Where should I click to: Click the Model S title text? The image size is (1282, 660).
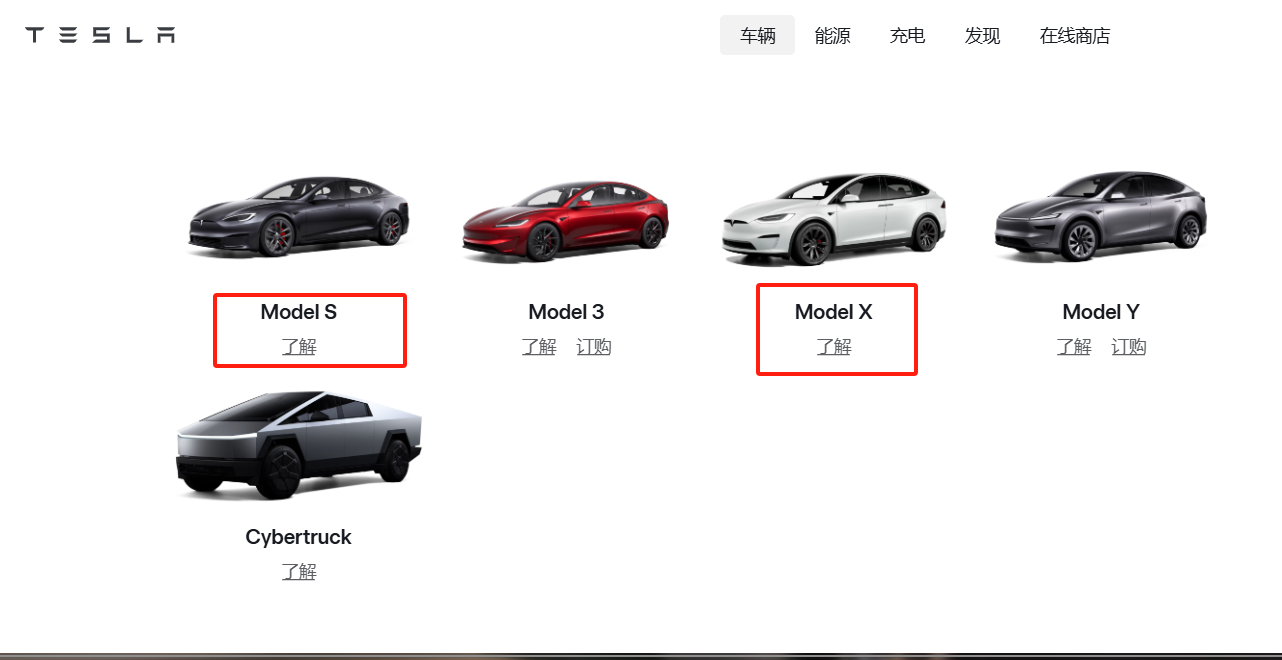coord(298,312)
